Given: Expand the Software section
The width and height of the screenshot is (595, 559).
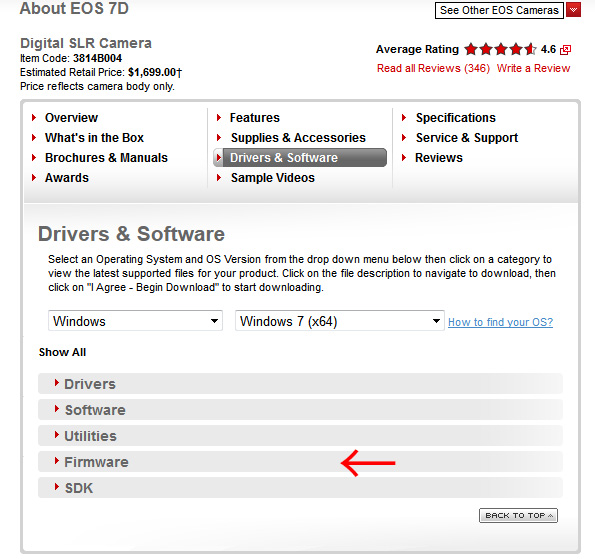Looking at the screenshot, I should [300, 410].
